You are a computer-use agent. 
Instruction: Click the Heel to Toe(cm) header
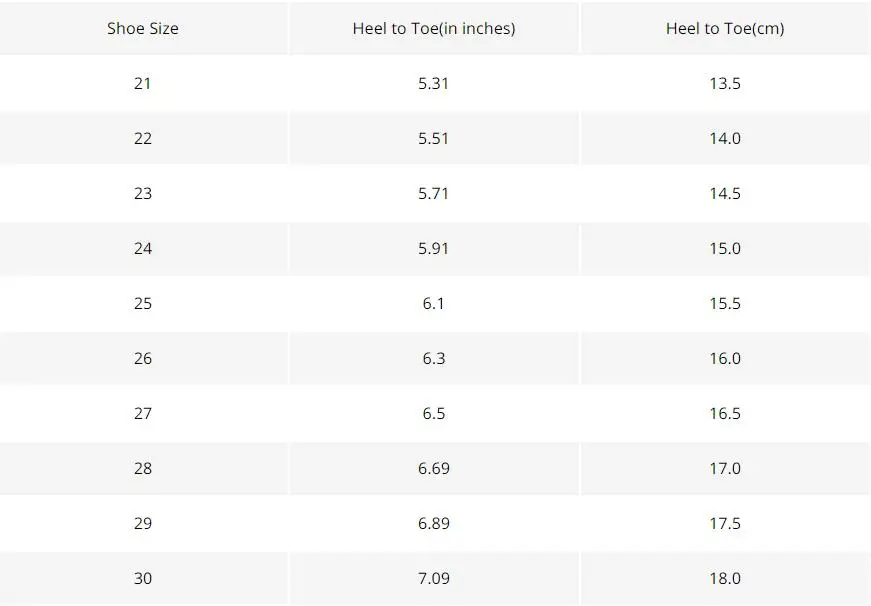(x=725, y=28)
